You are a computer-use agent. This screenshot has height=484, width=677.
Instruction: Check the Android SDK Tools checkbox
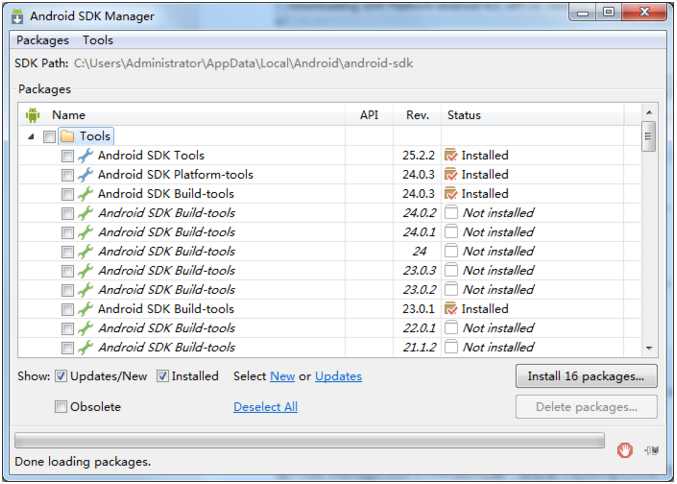67,156
